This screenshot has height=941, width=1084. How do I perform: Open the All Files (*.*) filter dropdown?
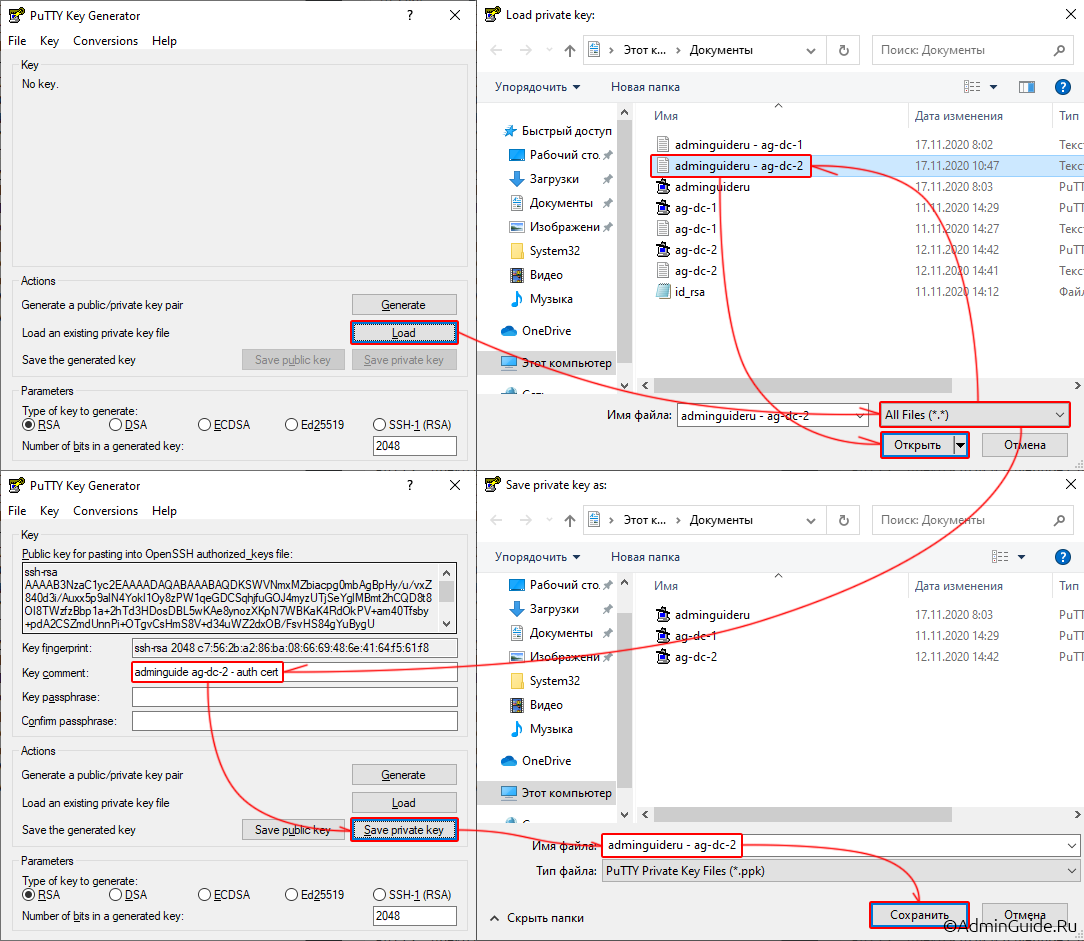[975, 414]
